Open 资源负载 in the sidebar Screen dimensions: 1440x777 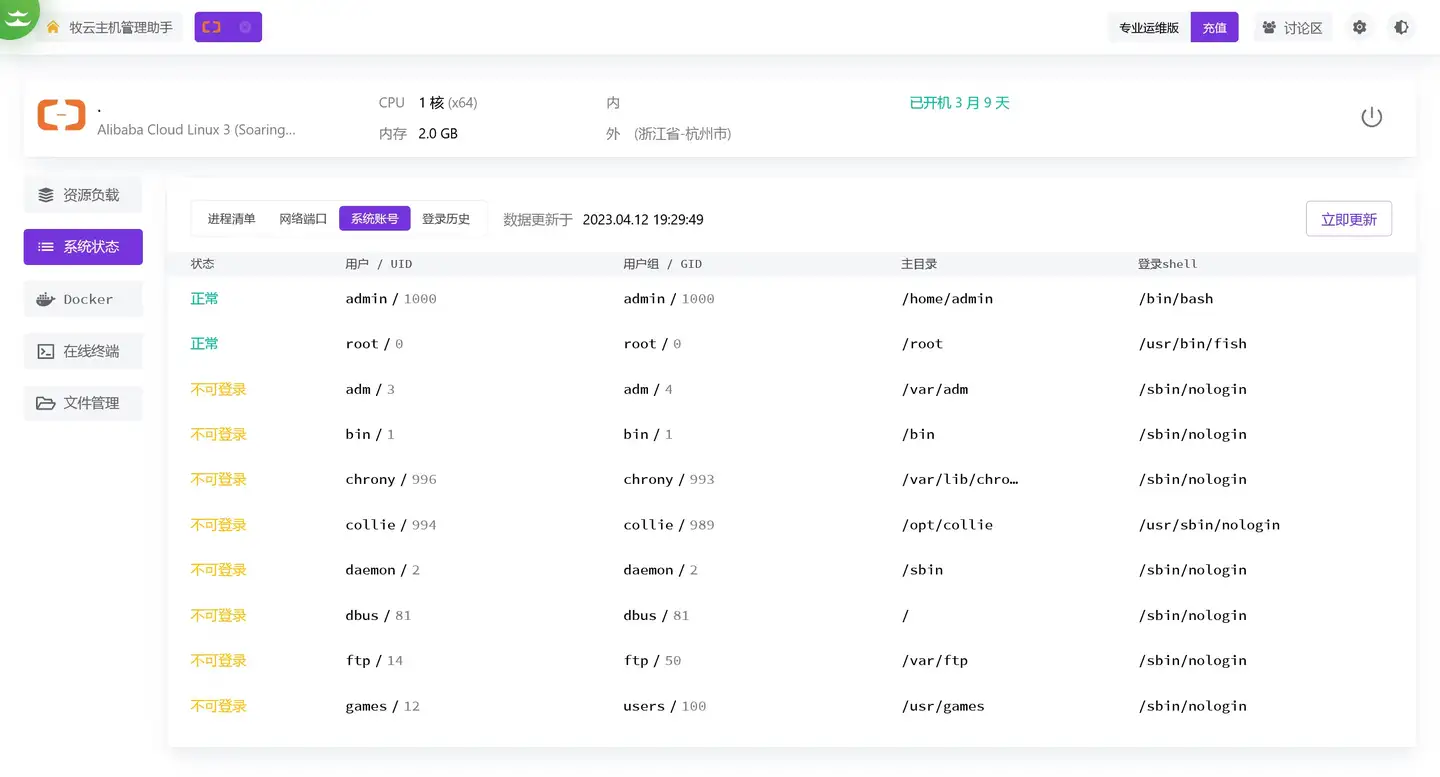83,195
